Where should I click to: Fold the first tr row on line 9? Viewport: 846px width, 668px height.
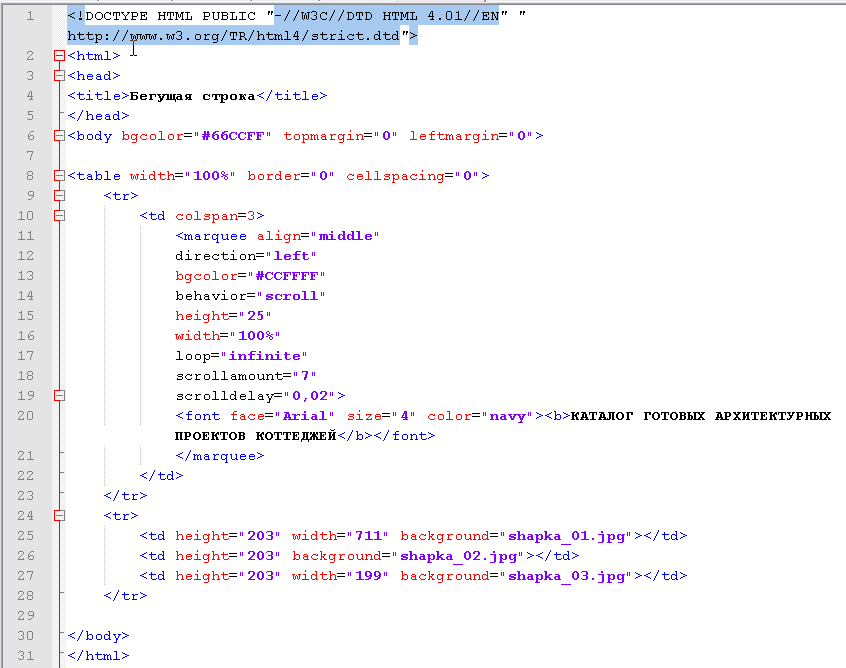59,196
